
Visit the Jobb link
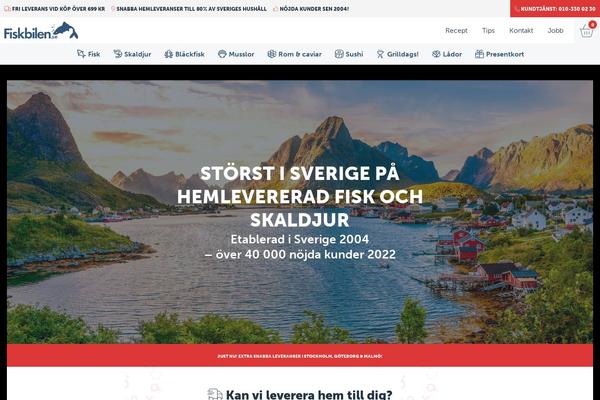(x=555, y=31)
